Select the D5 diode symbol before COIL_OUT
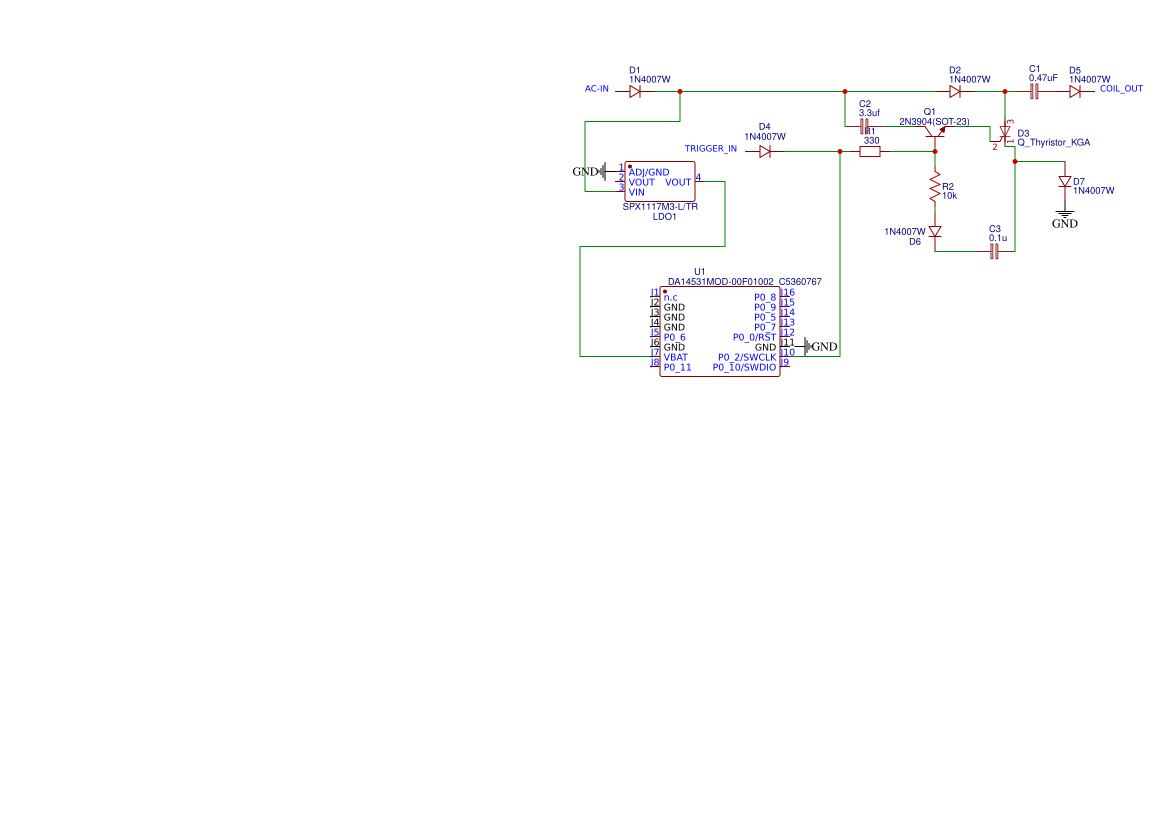Image resolution: width=1169 pixels, height=827 pixels. coord(1074,92)
